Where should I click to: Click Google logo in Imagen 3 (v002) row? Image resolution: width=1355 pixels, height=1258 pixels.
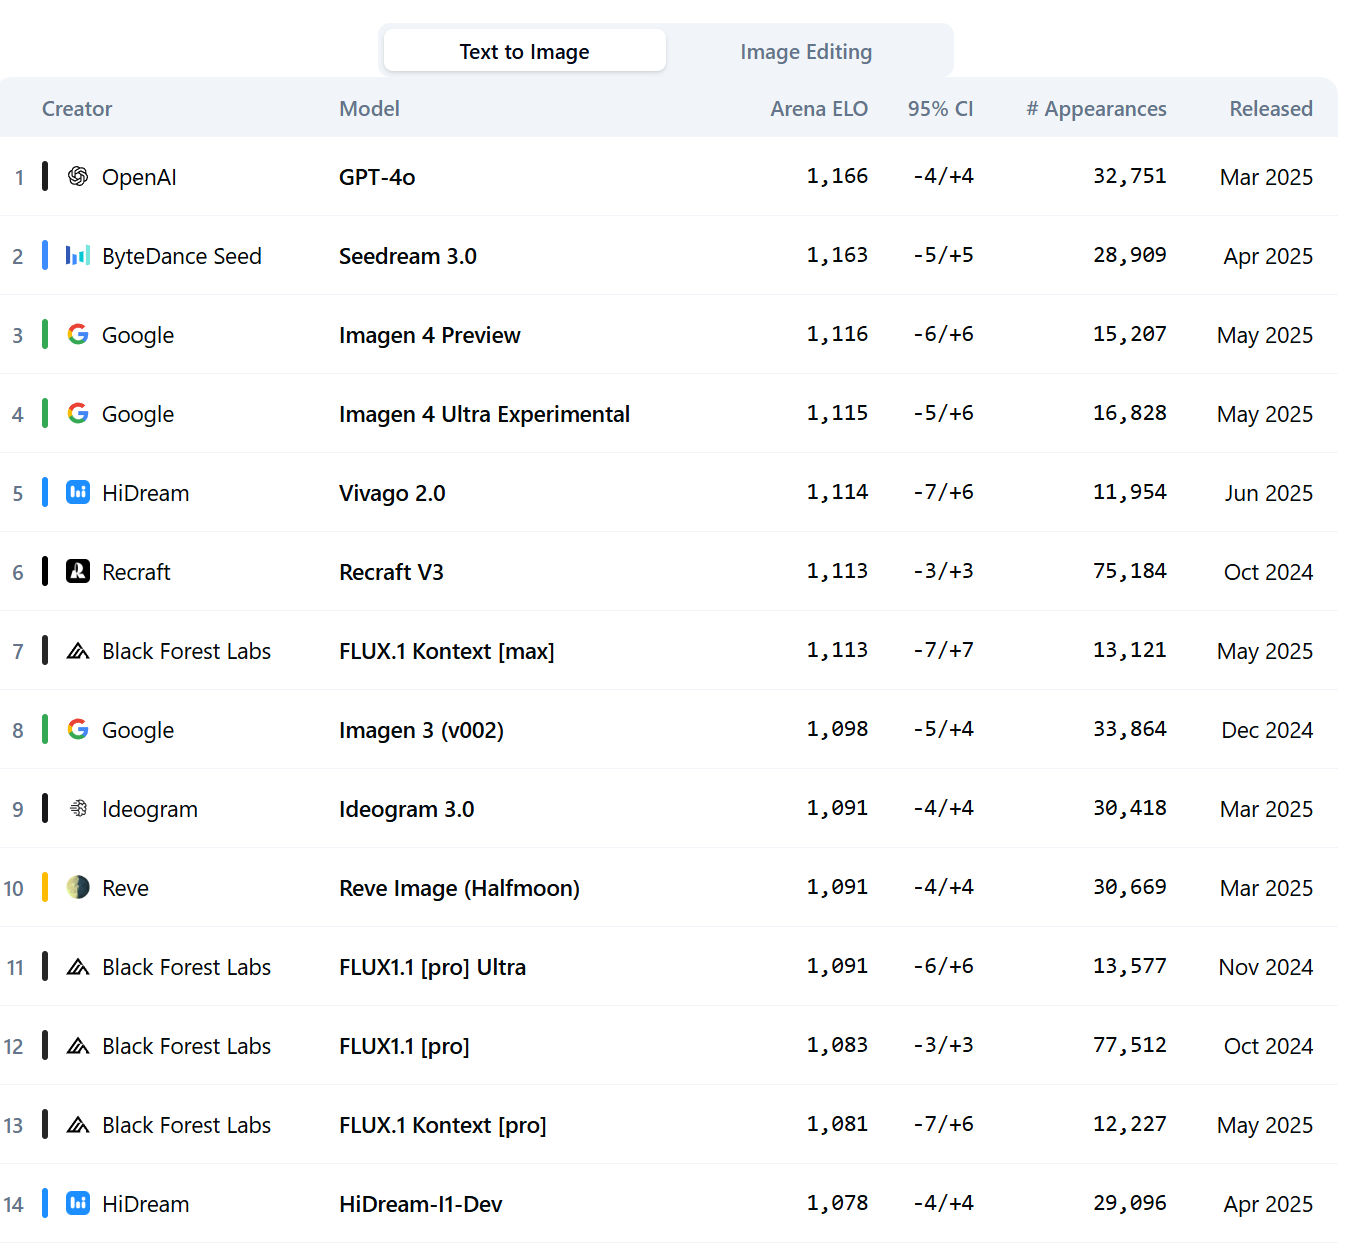[78, 729]
